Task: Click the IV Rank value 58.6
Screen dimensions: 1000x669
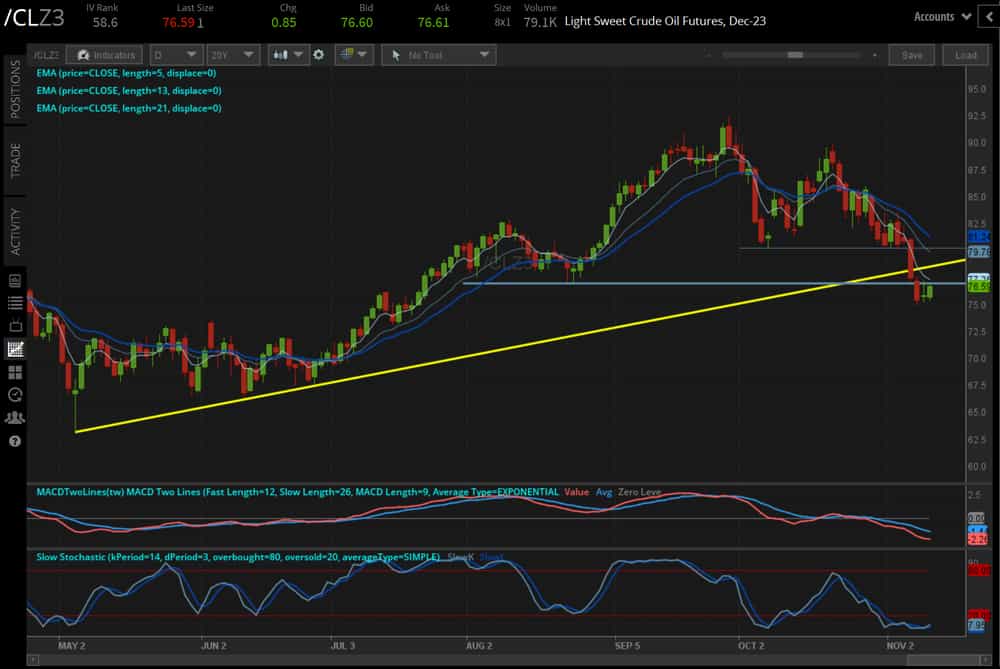Action: 105,22
